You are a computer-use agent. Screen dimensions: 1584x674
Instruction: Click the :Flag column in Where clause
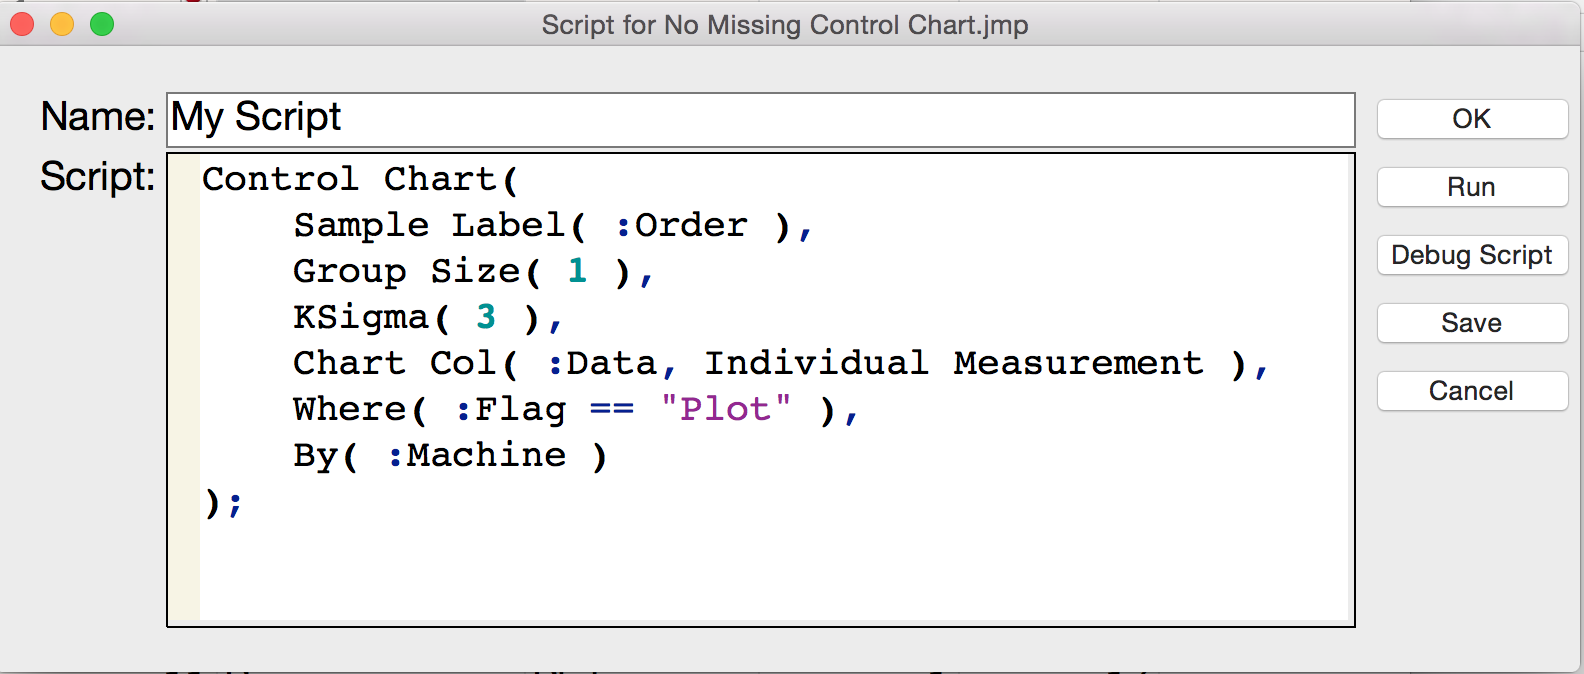pos(511,409)
